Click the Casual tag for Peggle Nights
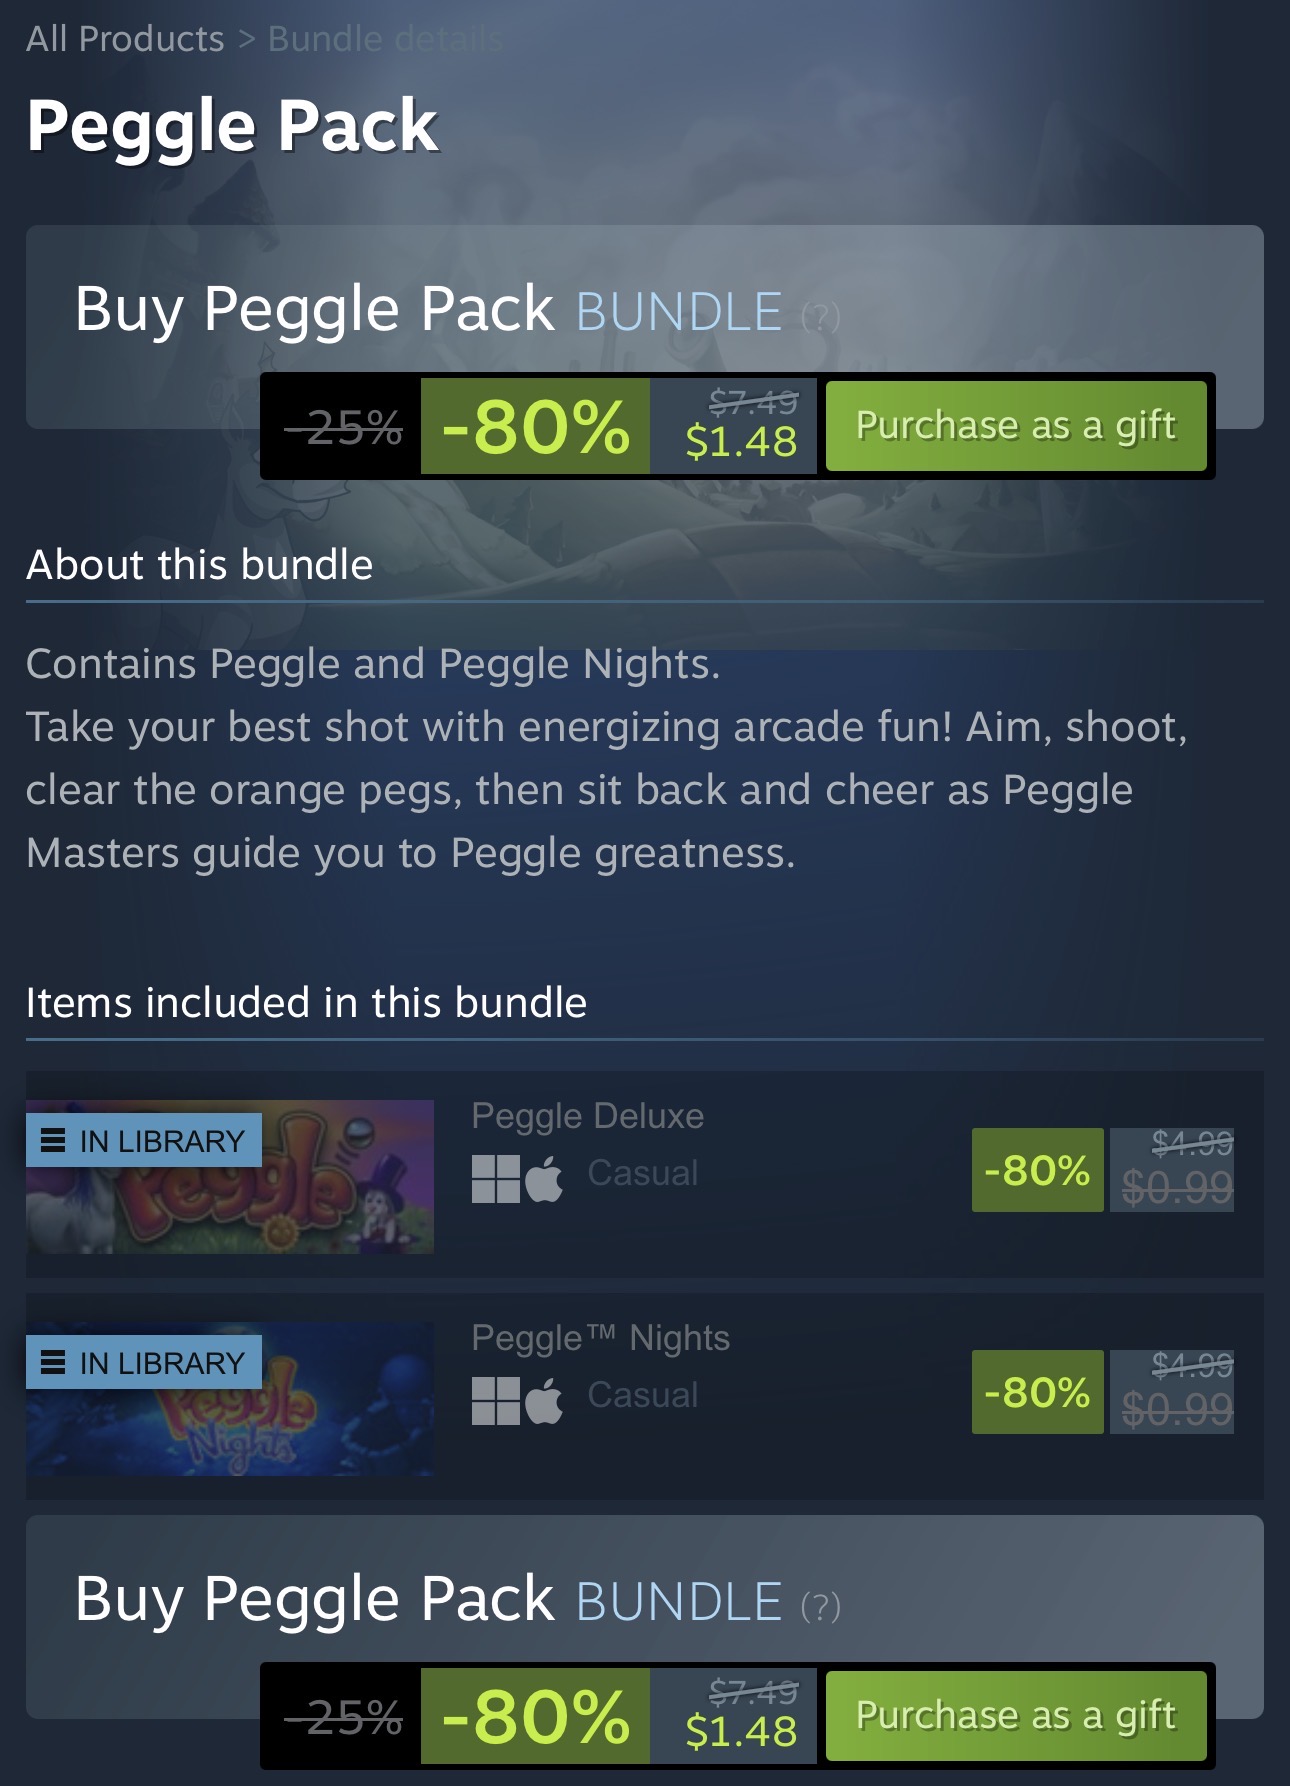The image size is (1290, 1786). [643, 1395]
